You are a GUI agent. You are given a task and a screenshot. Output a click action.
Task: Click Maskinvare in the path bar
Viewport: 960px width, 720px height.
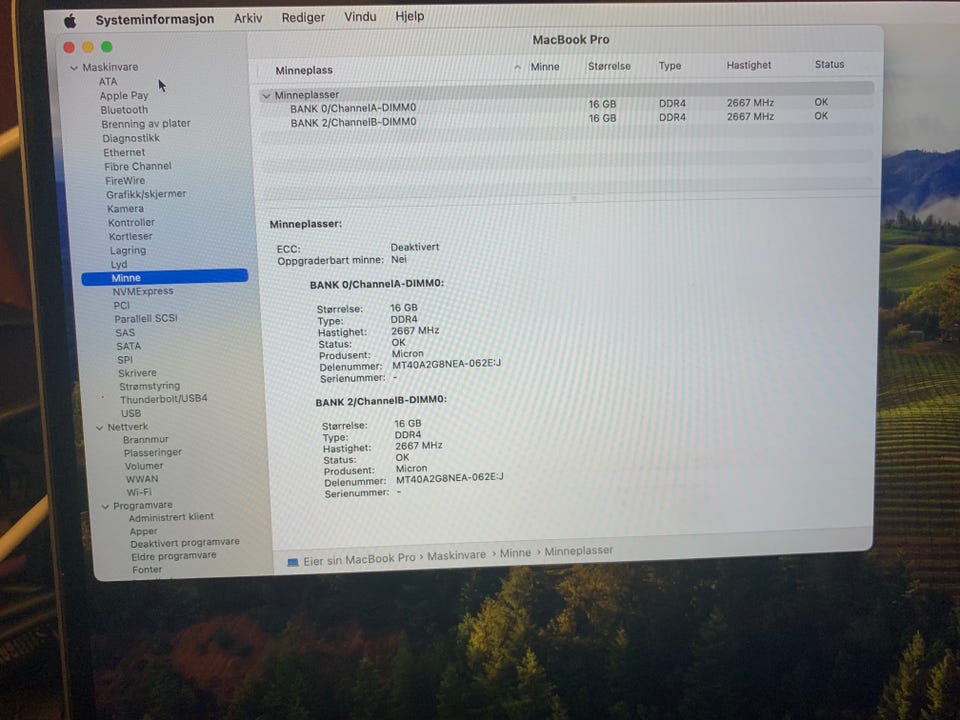pos(456,555)
